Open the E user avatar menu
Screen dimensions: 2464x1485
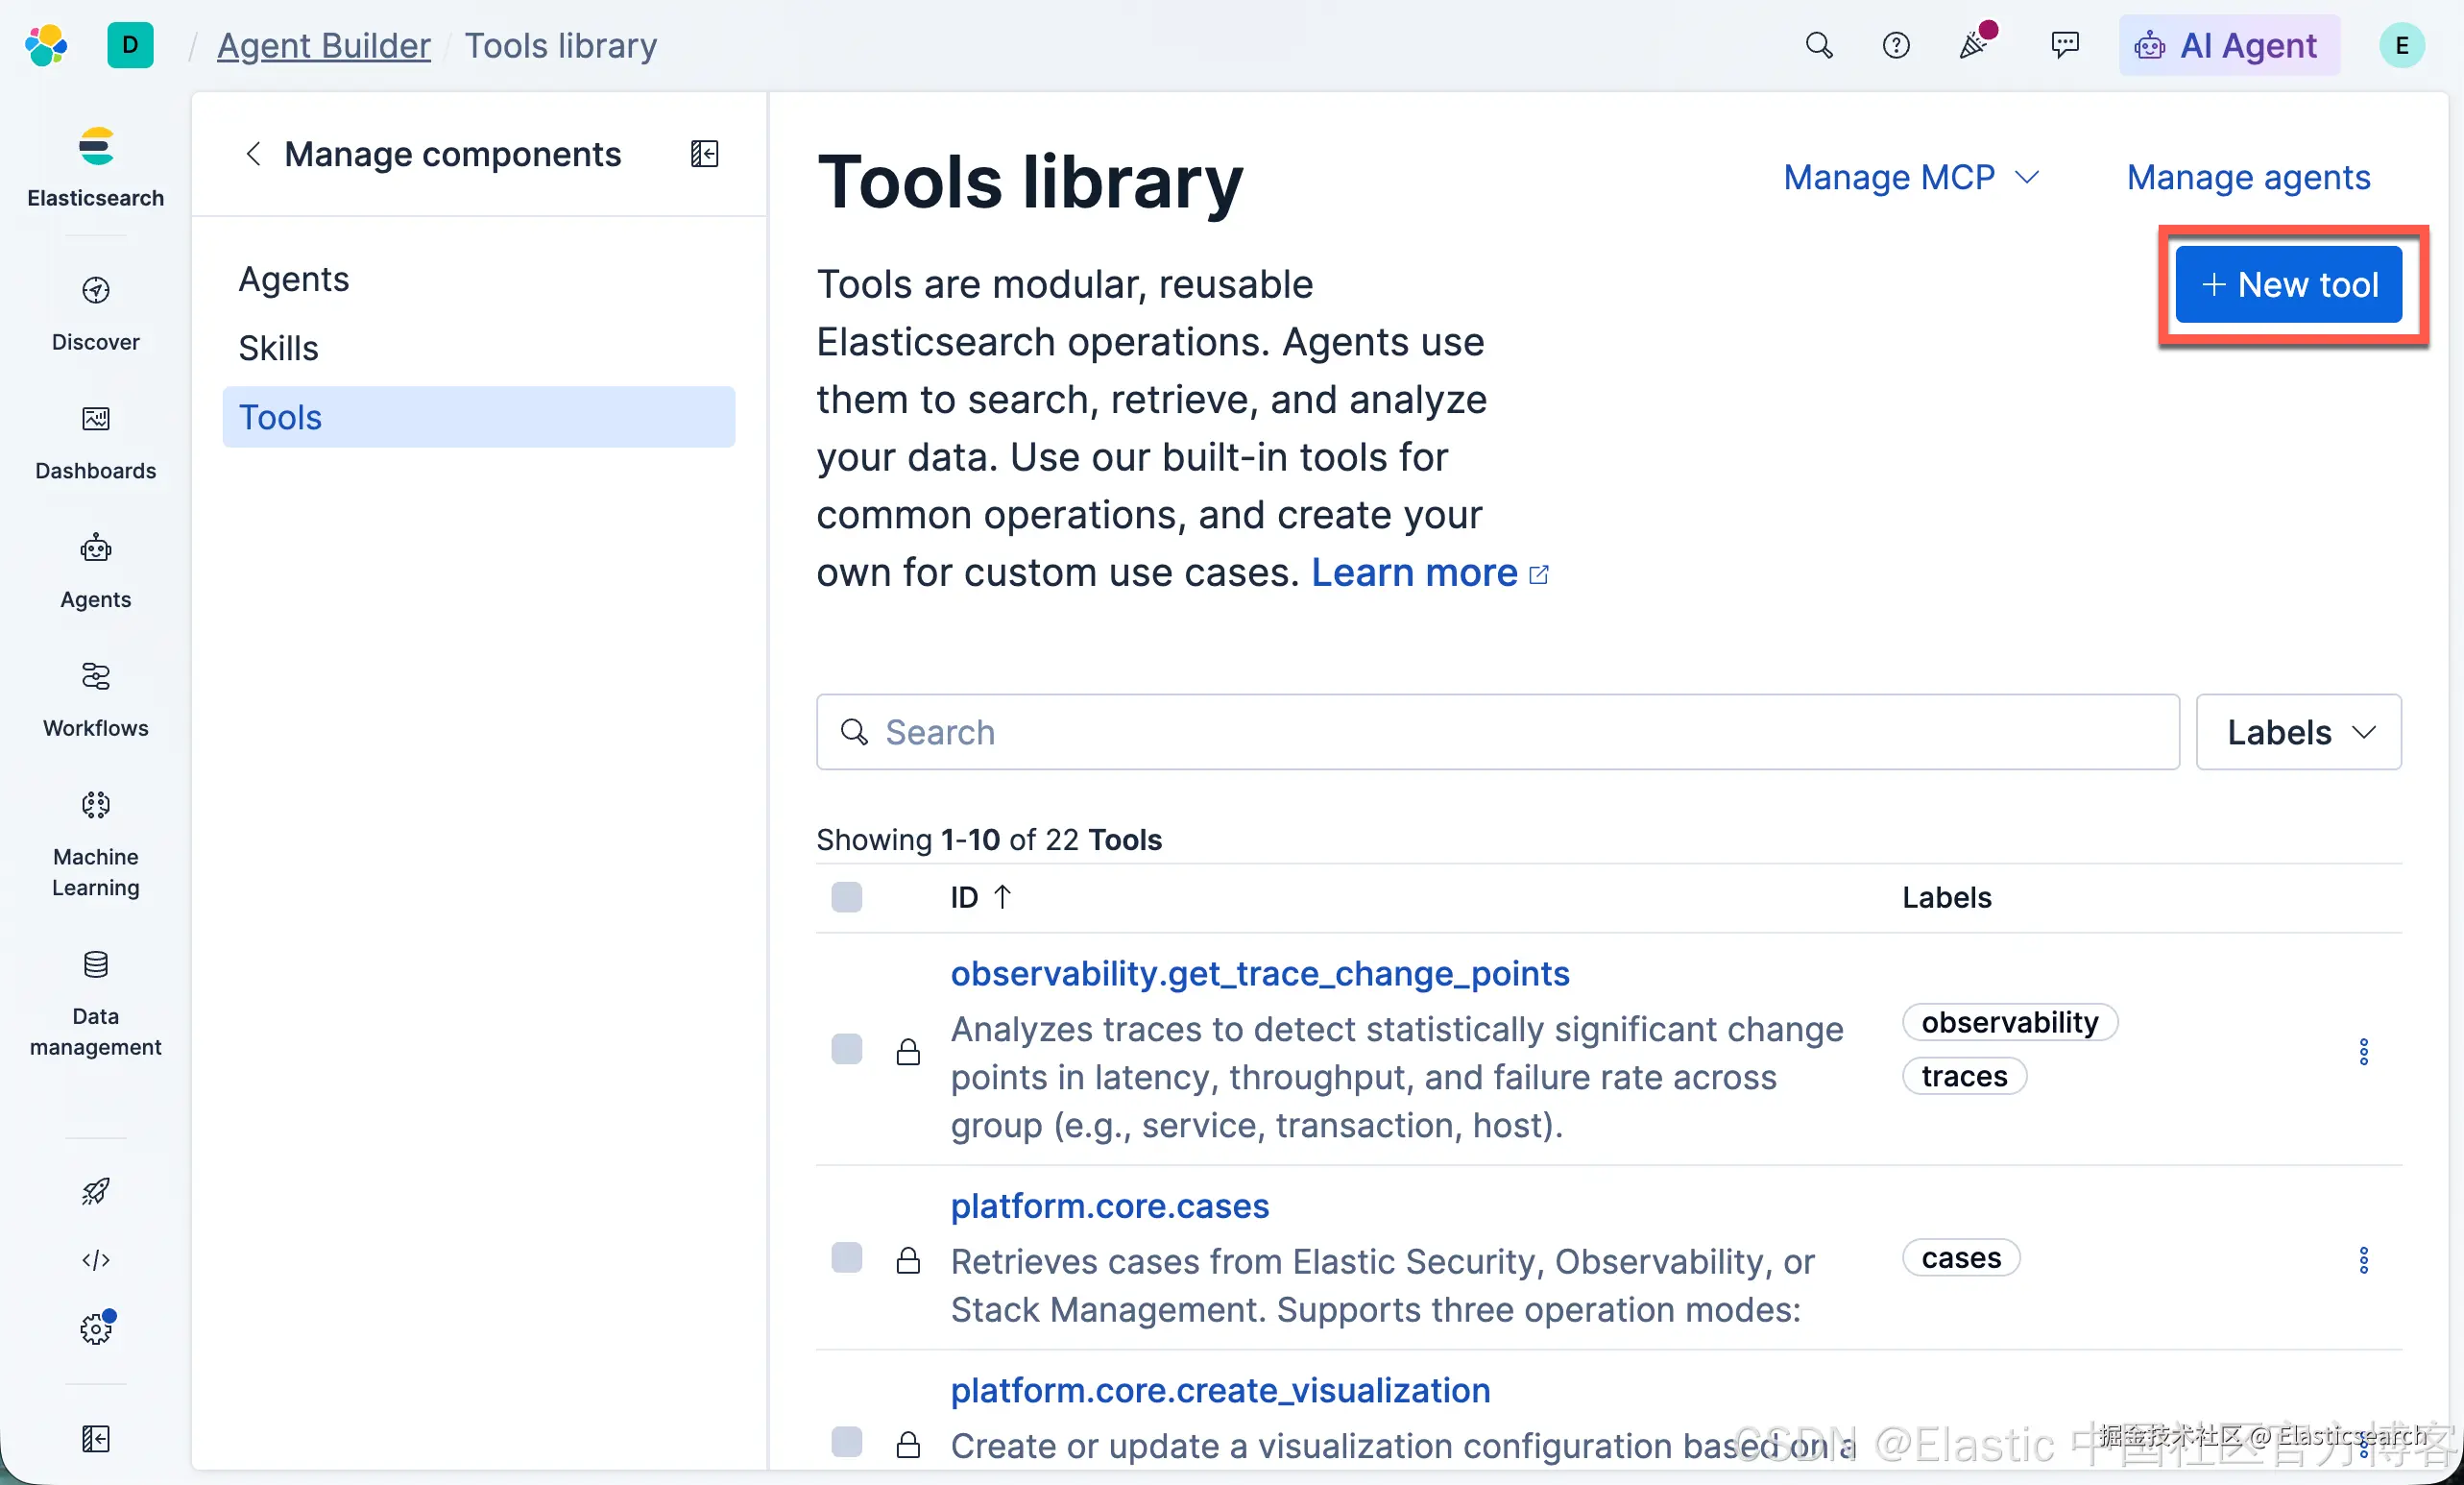[x=2401, y=45]
